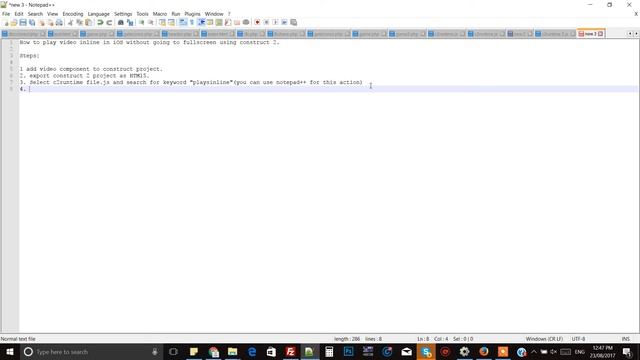640x360 pixels.
Task: Start macro recording with red dot
Action: [257, 22]
